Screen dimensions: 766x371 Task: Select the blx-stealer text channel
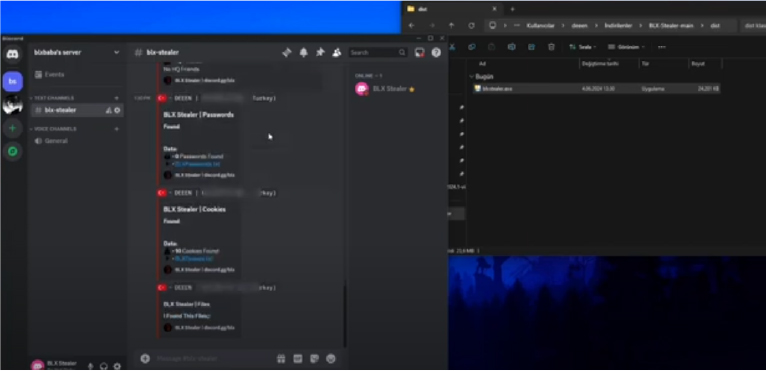pos(77,110)
